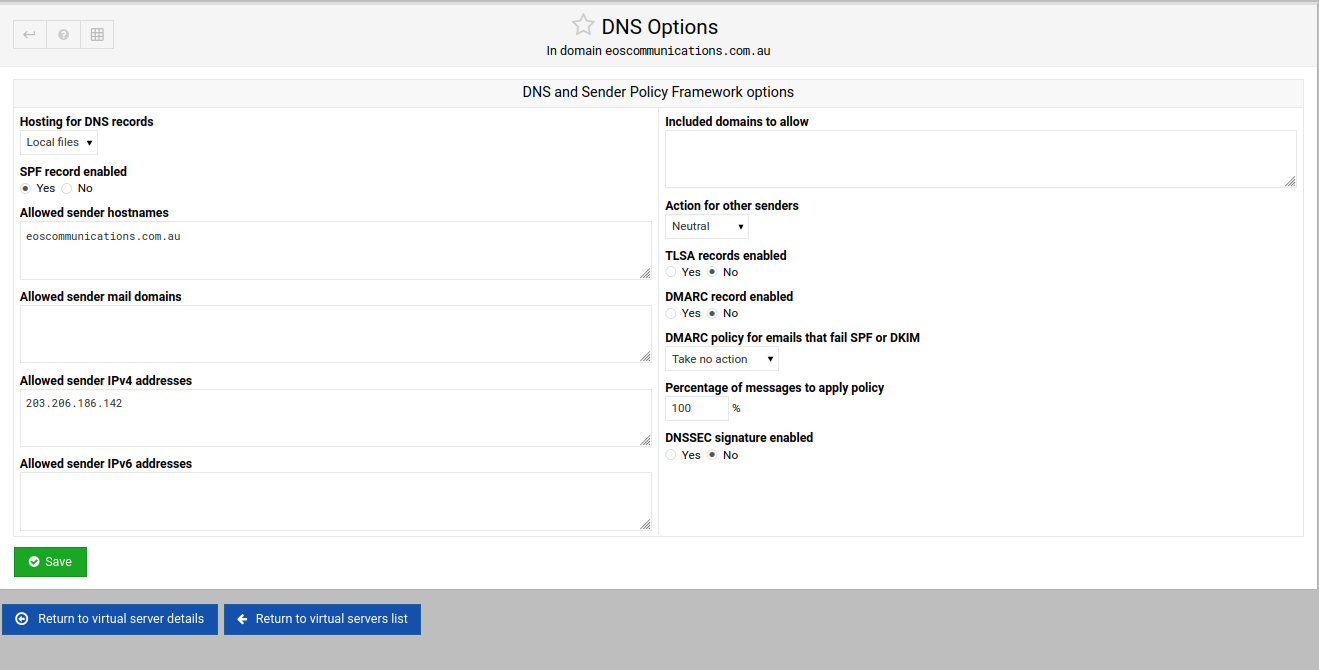The width and height of the screenshot is (1319, 670).
Task: Click the domain name eoscommunications.com.au in title
Action: click(x=688, y=50)
